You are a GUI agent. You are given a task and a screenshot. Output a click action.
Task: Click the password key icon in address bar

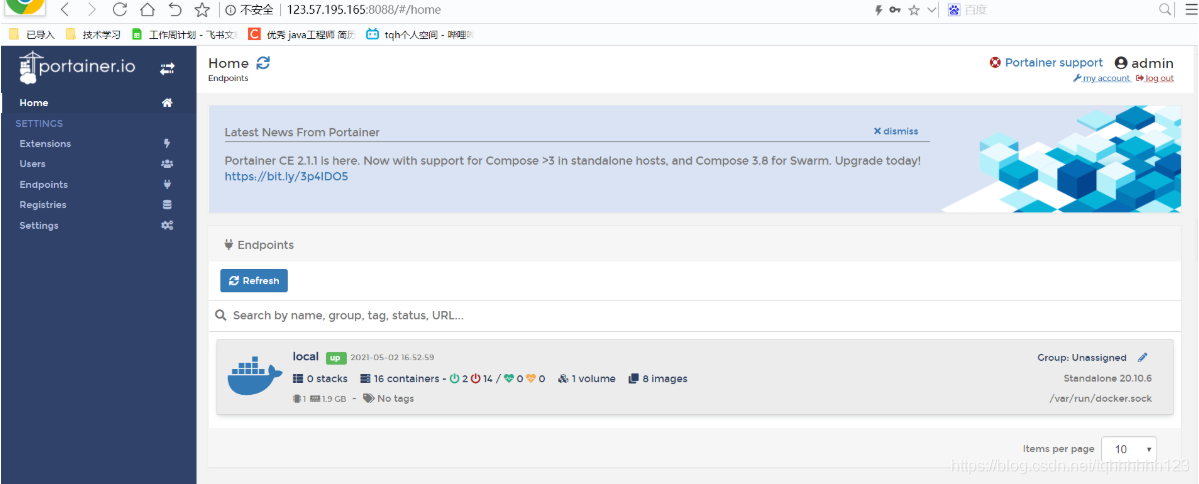(895, 10)
